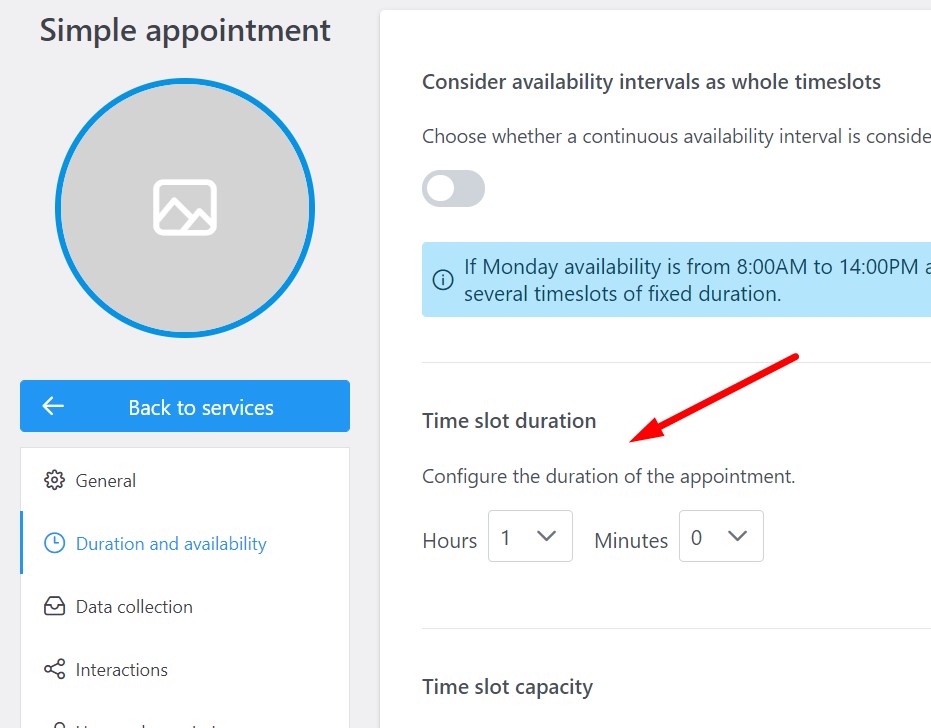This screenshot has height=728, width=931.
Task: Open the General settings section
Action: pyautogui.click(x=185, y=480)
